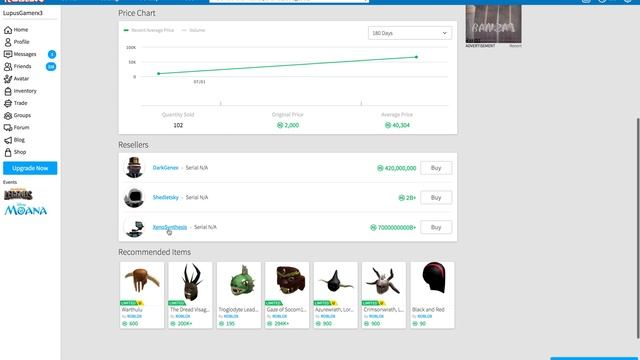Click the average price 40,304 value

[x=397, y=125]
